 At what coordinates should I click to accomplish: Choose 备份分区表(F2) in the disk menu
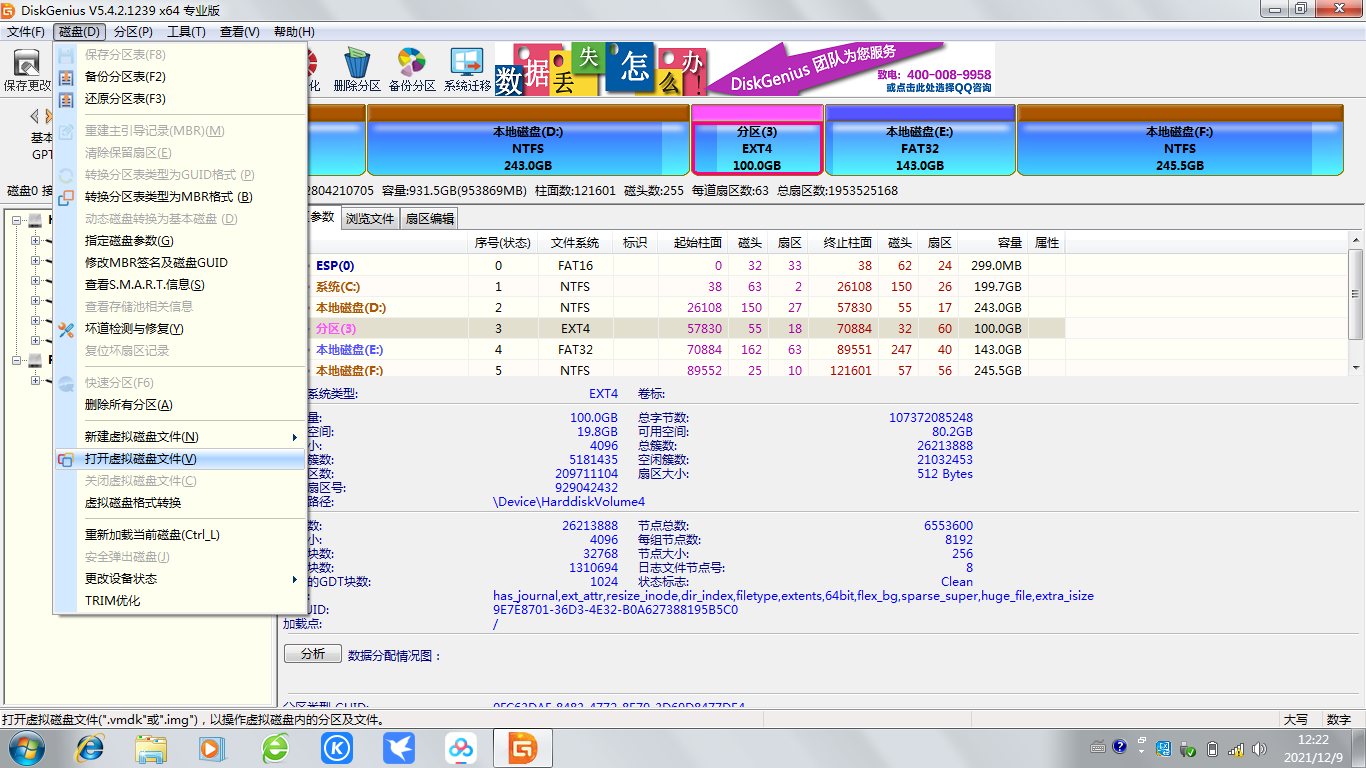tap(180, 77)
